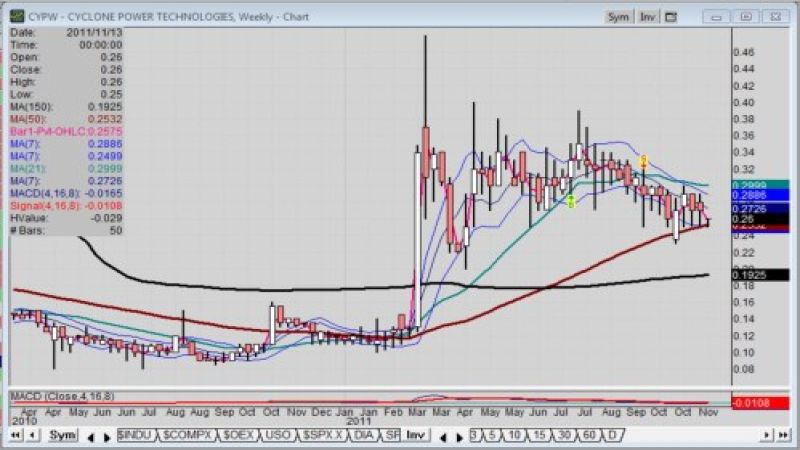Click the orange sell signal marker near September
Image resolution: width=800 pixels, height=450 pixels.
point(644,162)
